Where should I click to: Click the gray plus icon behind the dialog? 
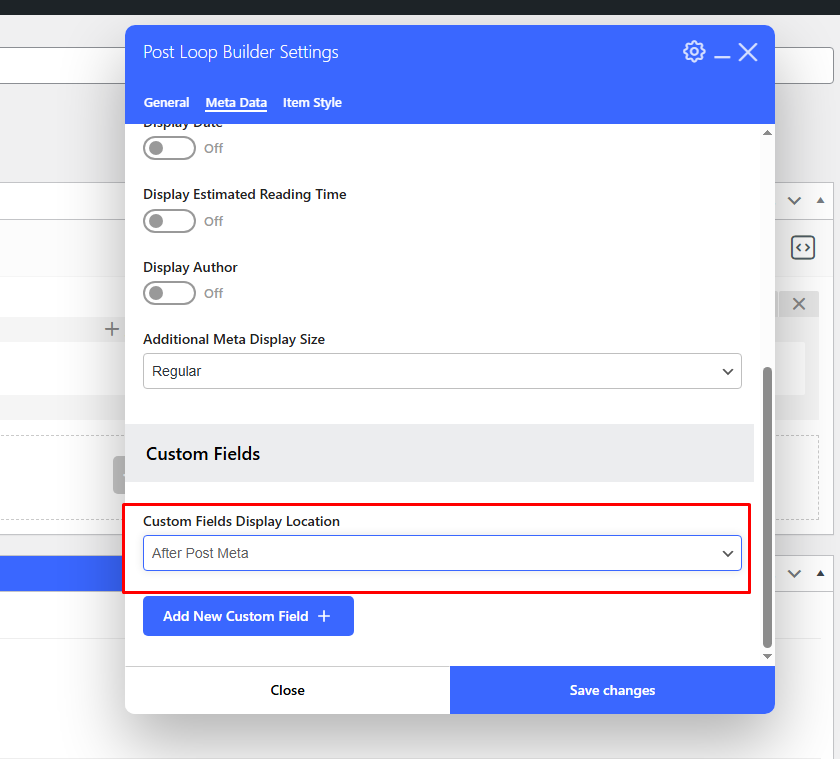click(112, 329)
